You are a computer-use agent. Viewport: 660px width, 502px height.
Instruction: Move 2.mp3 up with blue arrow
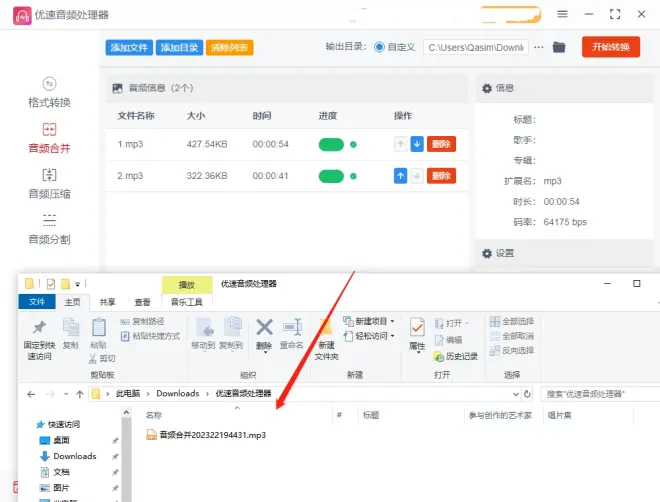point(400,176)
